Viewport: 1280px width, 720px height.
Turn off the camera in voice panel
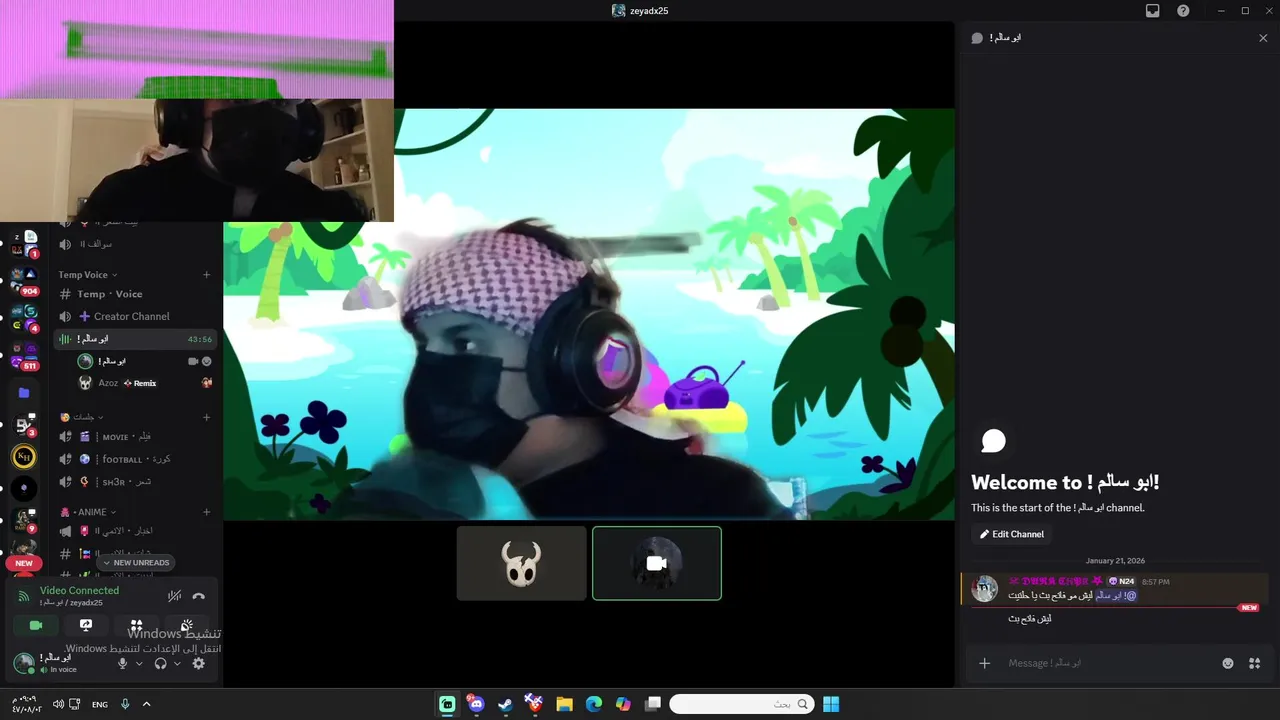pos(36,625)
